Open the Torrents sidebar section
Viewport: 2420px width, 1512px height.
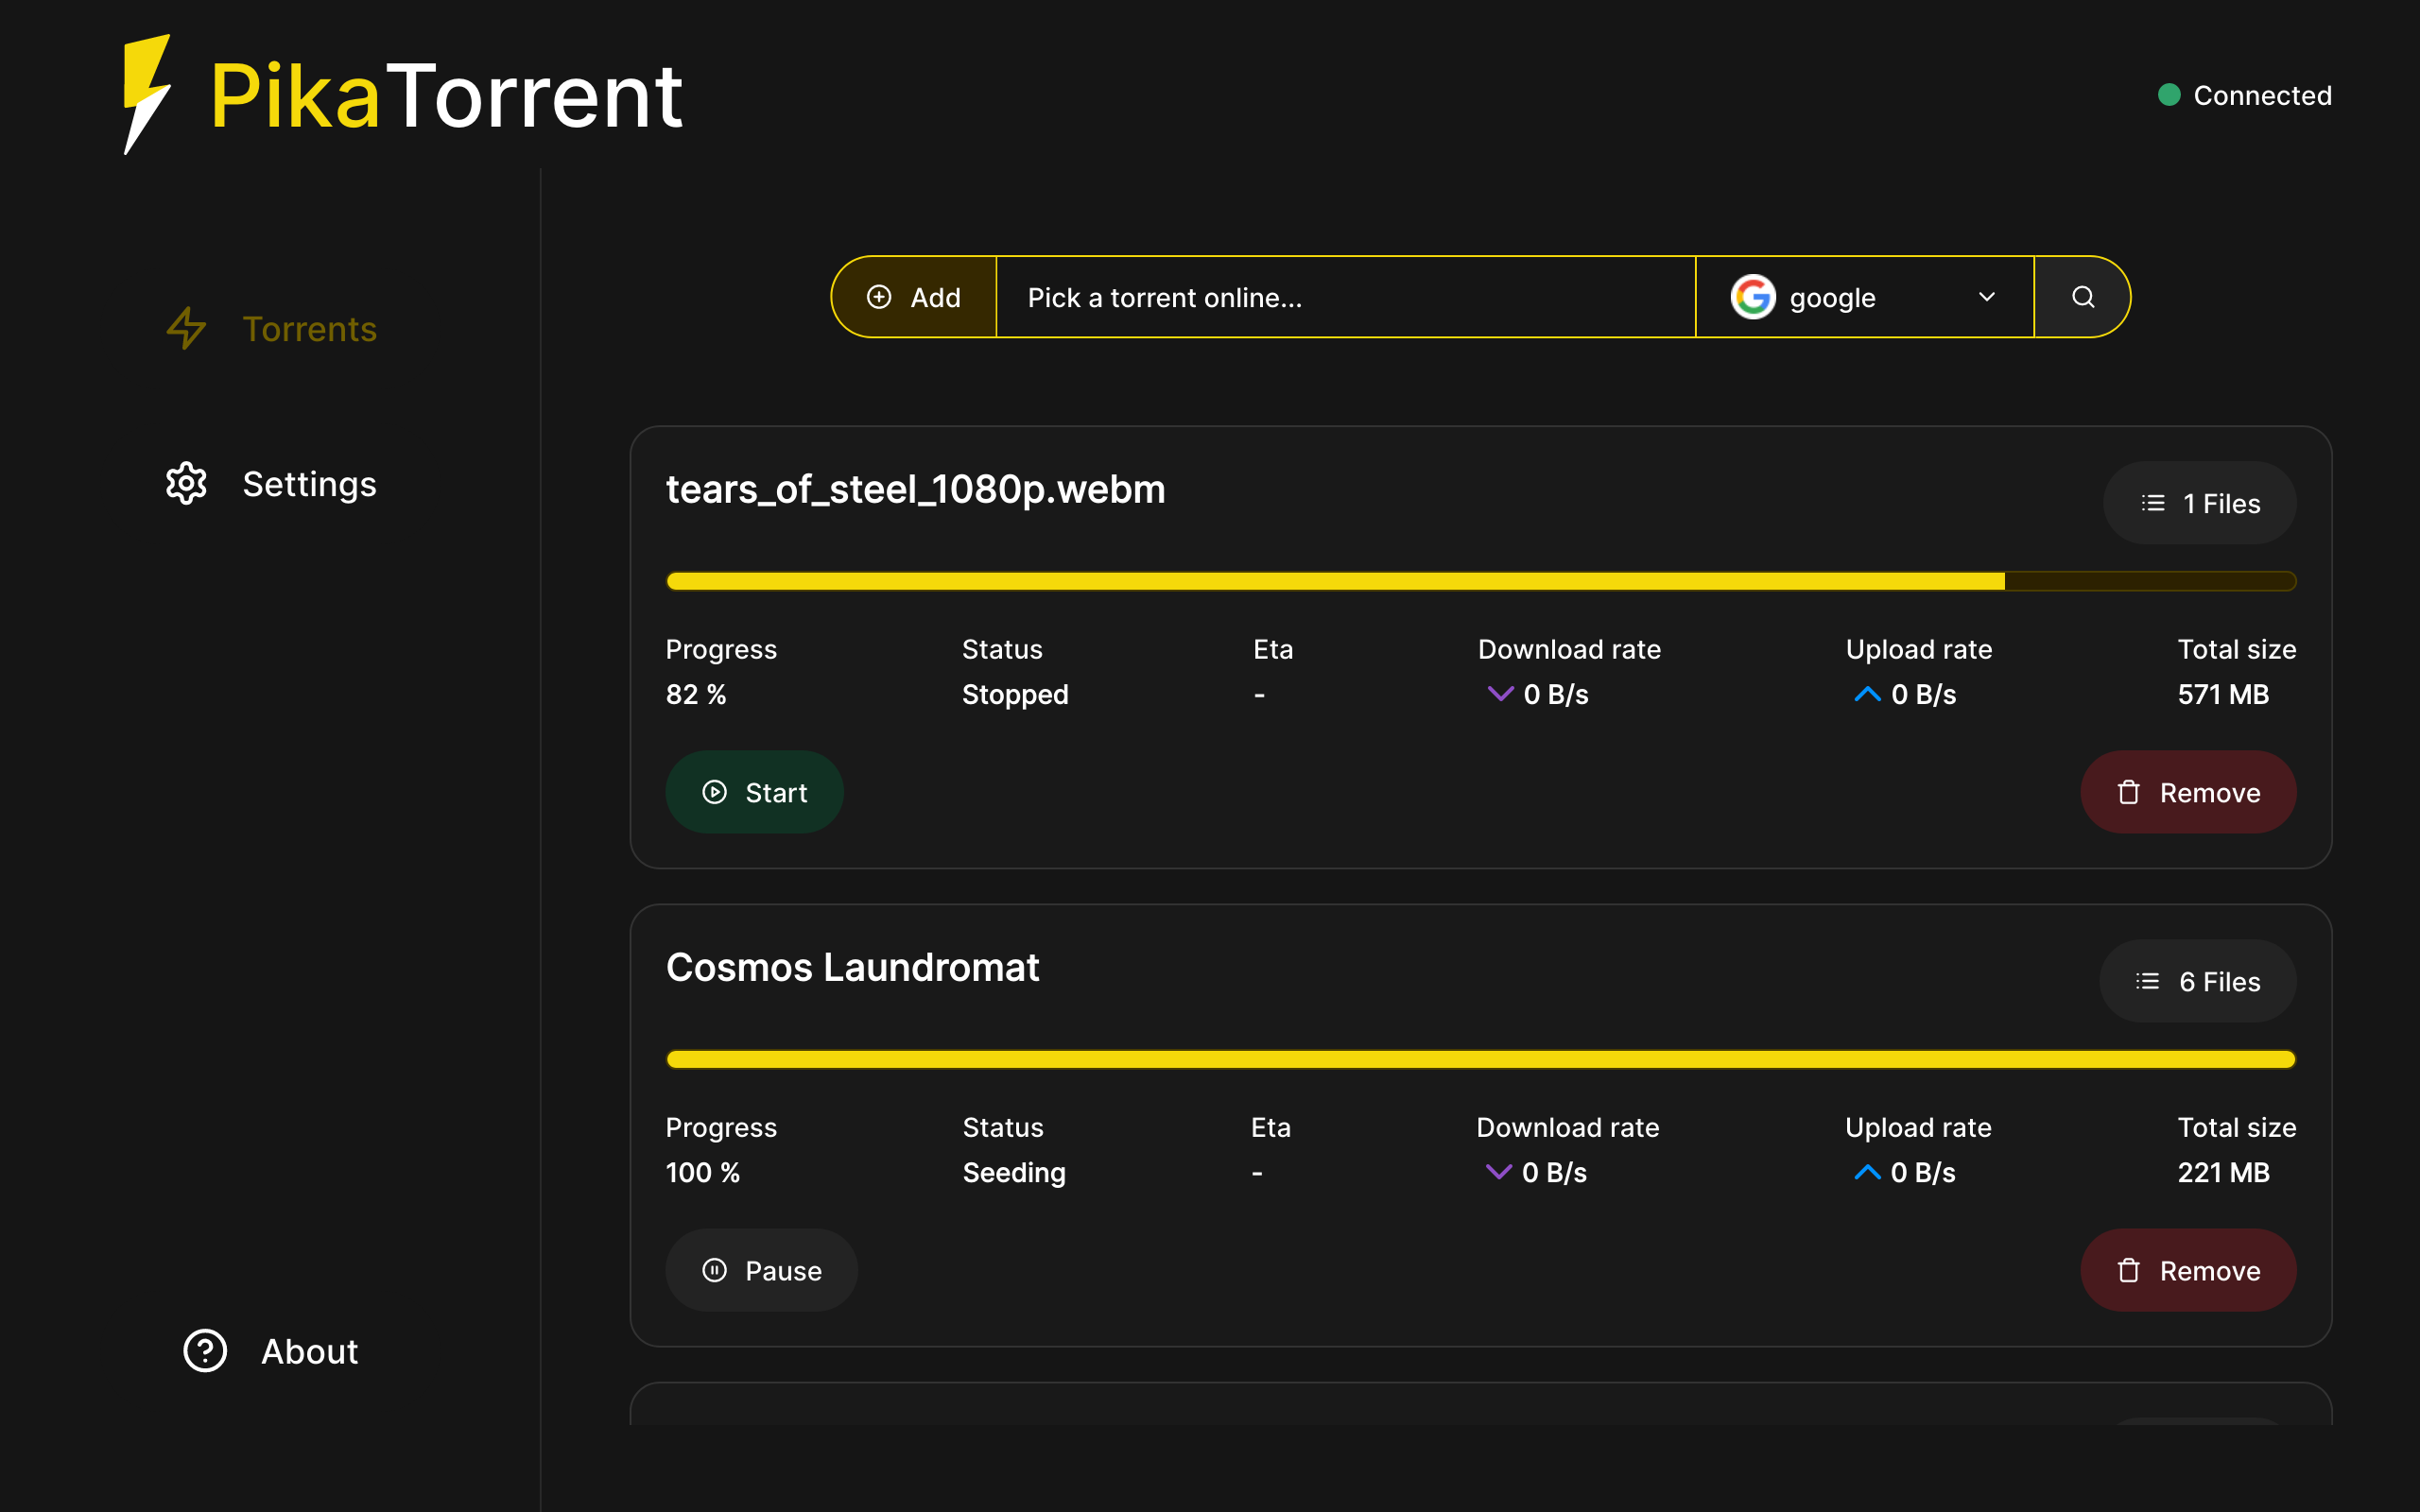tap(271, 329)
